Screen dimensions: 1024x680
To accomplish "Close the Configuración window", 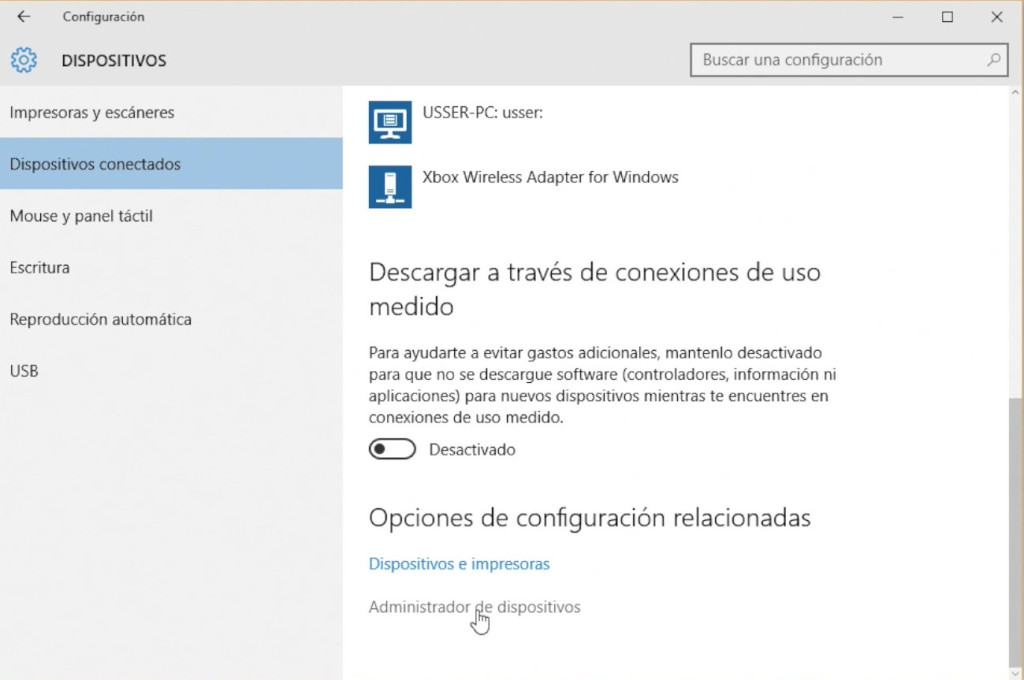I will click(x=997, y=17).
